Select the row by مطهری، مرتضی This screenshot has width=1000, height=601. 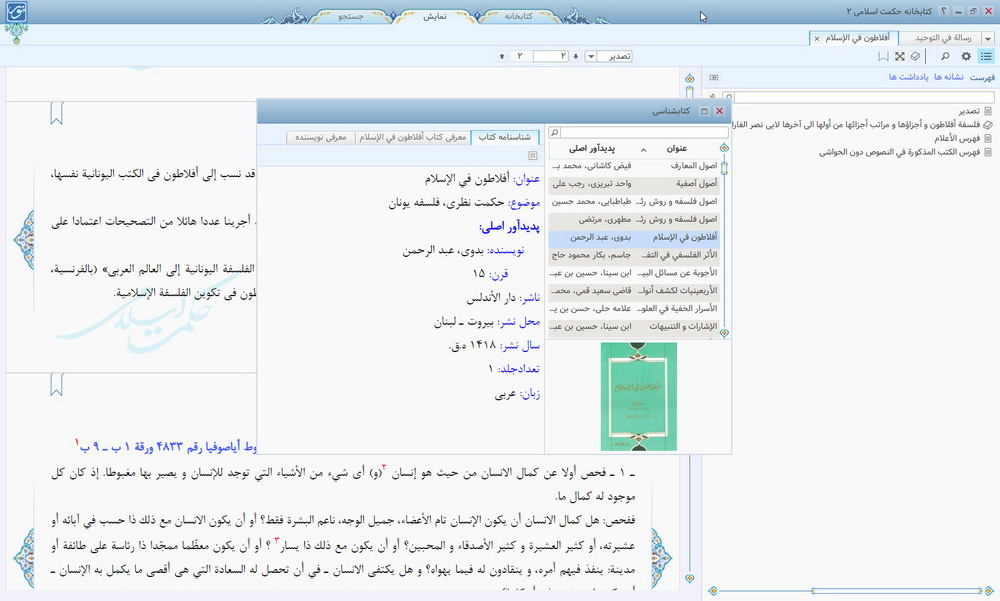(634, 219)
